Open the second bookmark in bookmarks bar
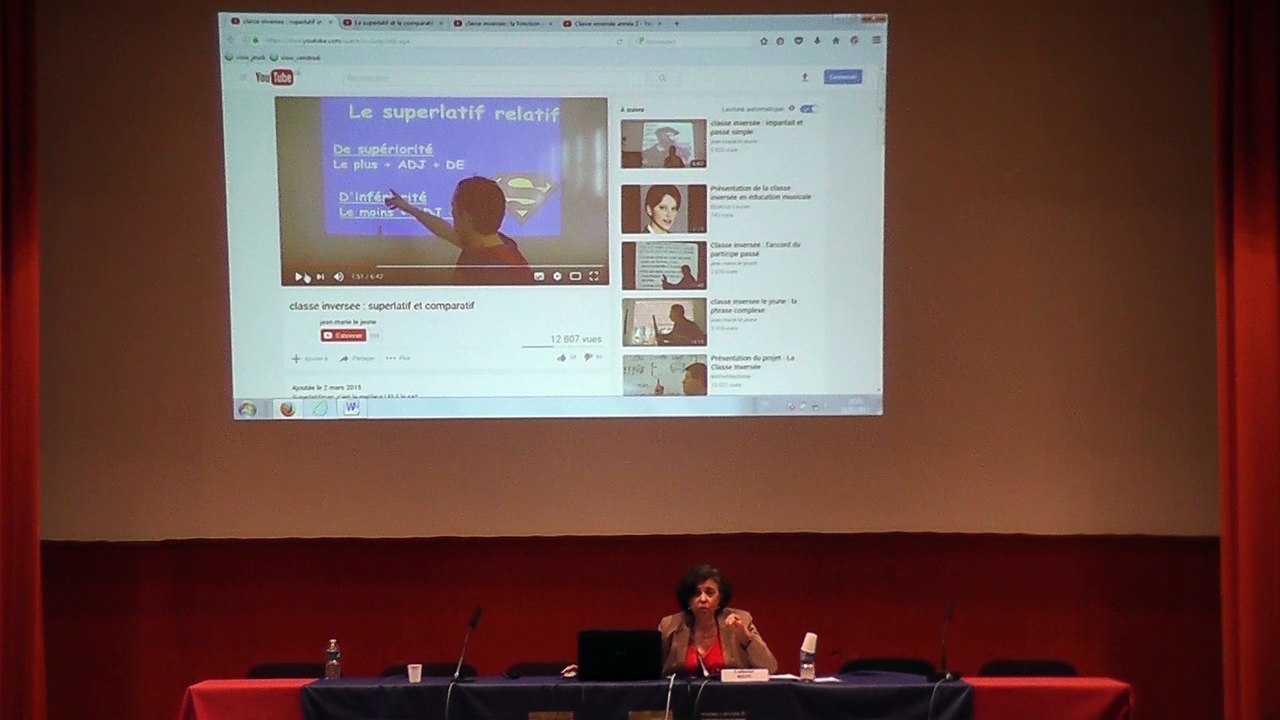 294,57
